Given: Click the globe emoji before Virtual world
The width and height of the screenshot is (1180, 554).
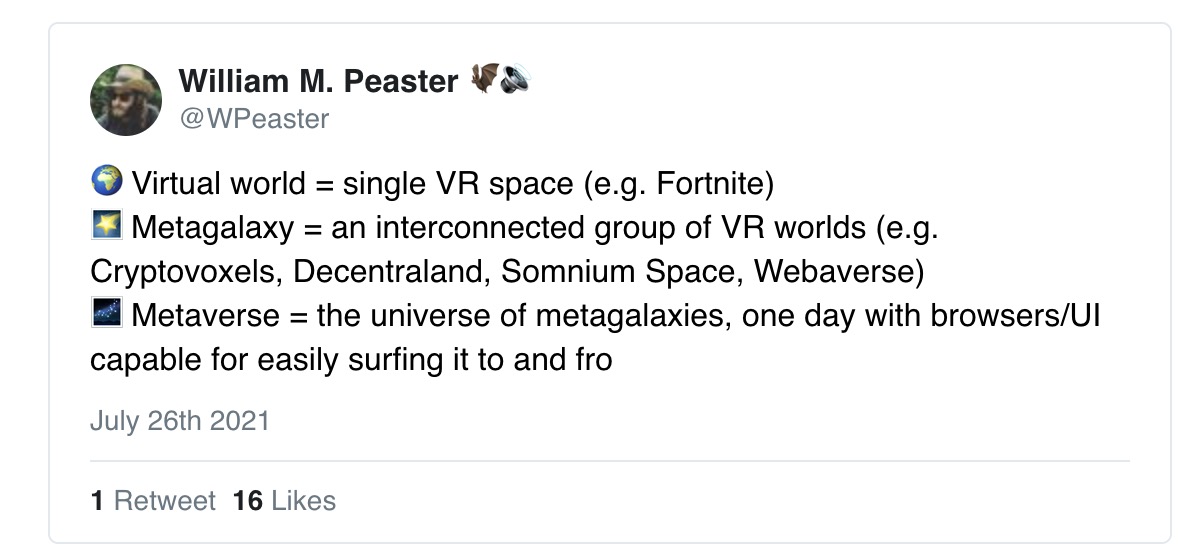Looking at the screenshot, I should coord(106,181).
